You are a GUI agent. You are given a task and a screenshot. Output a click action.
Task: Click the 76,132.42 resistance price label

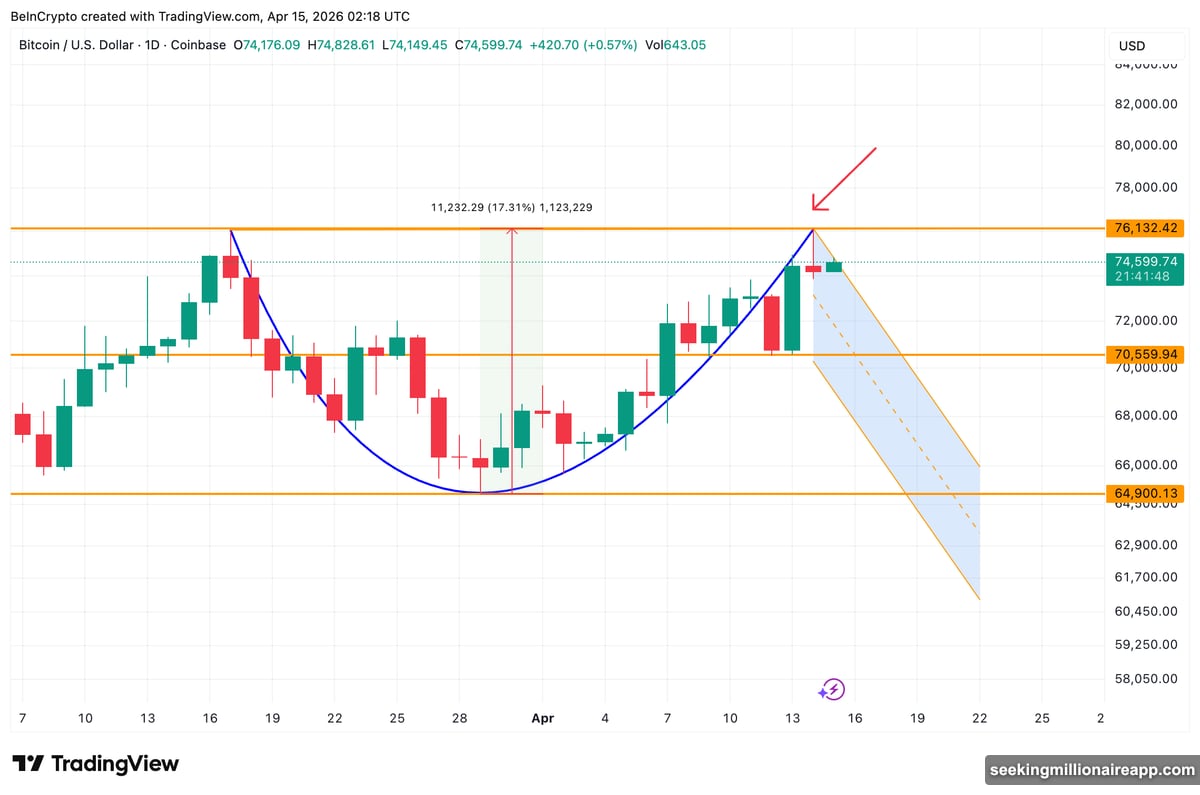pyautogui.click(x=1144, y=228)
